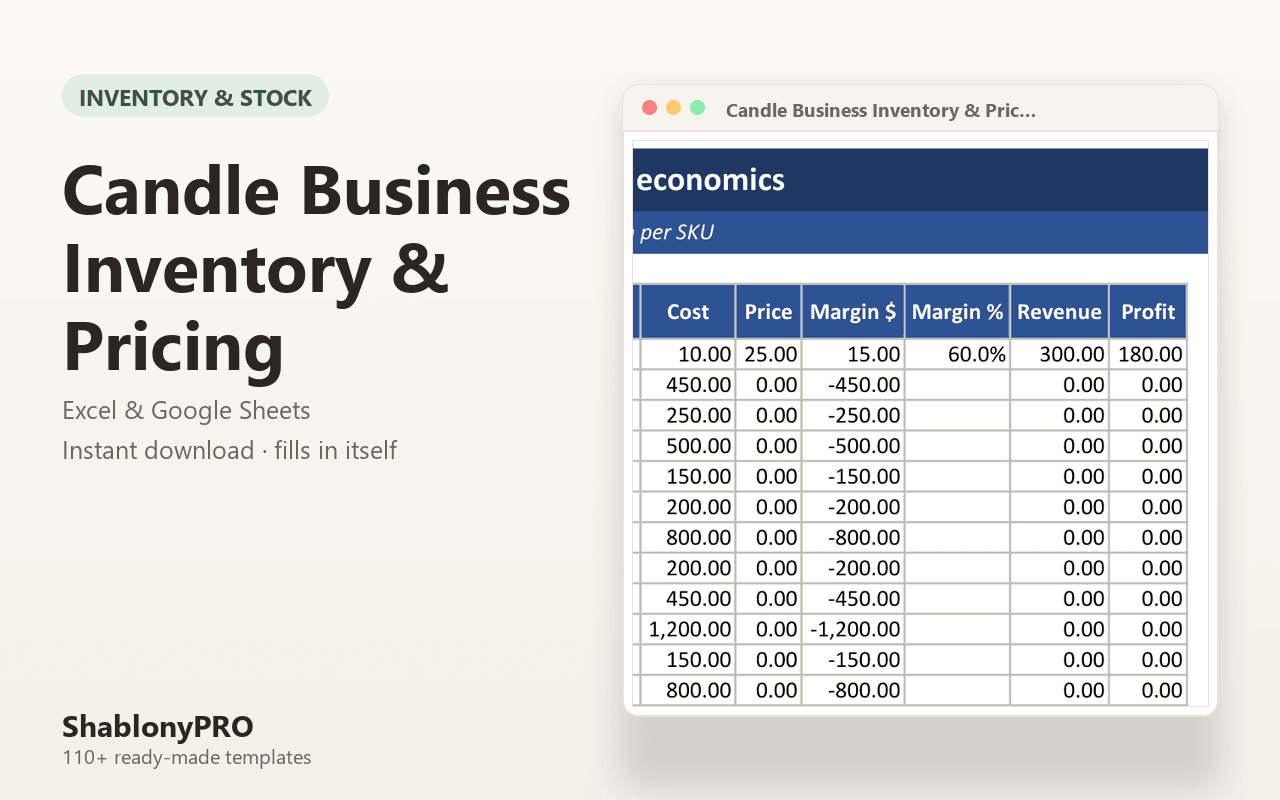Select the Profit column header
This screenshot has height=800, width=1280.
click(1148, 311)
